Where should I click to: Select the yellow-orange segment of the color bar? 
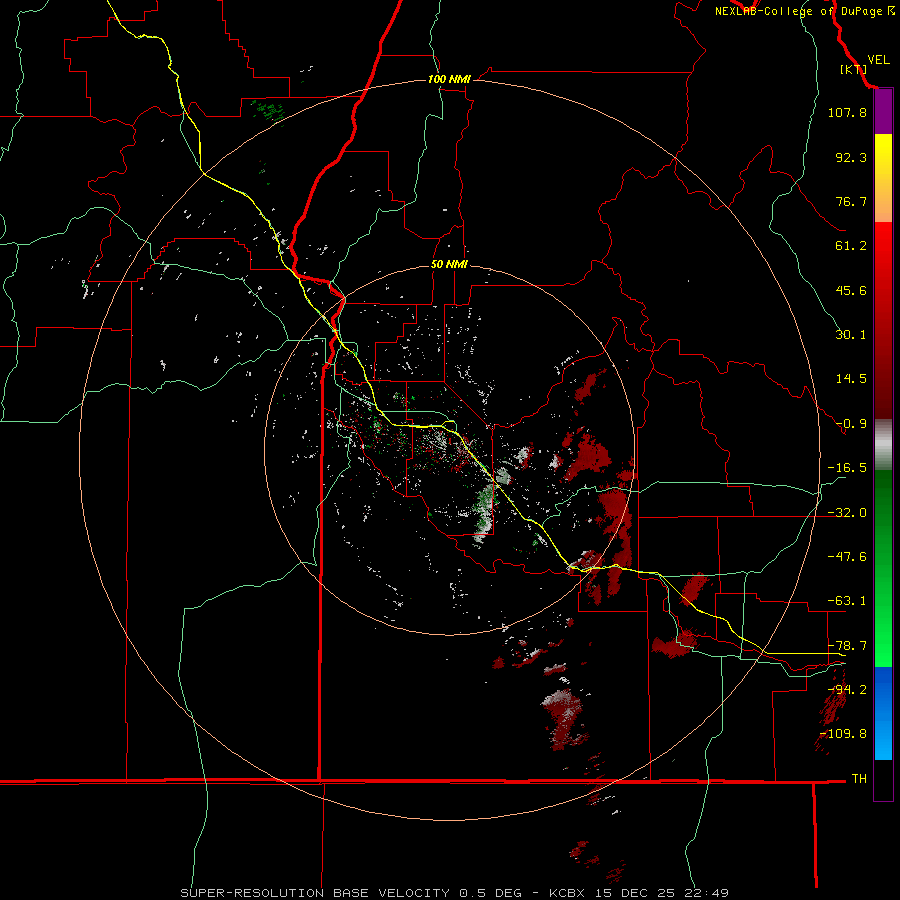pos(883,178)
